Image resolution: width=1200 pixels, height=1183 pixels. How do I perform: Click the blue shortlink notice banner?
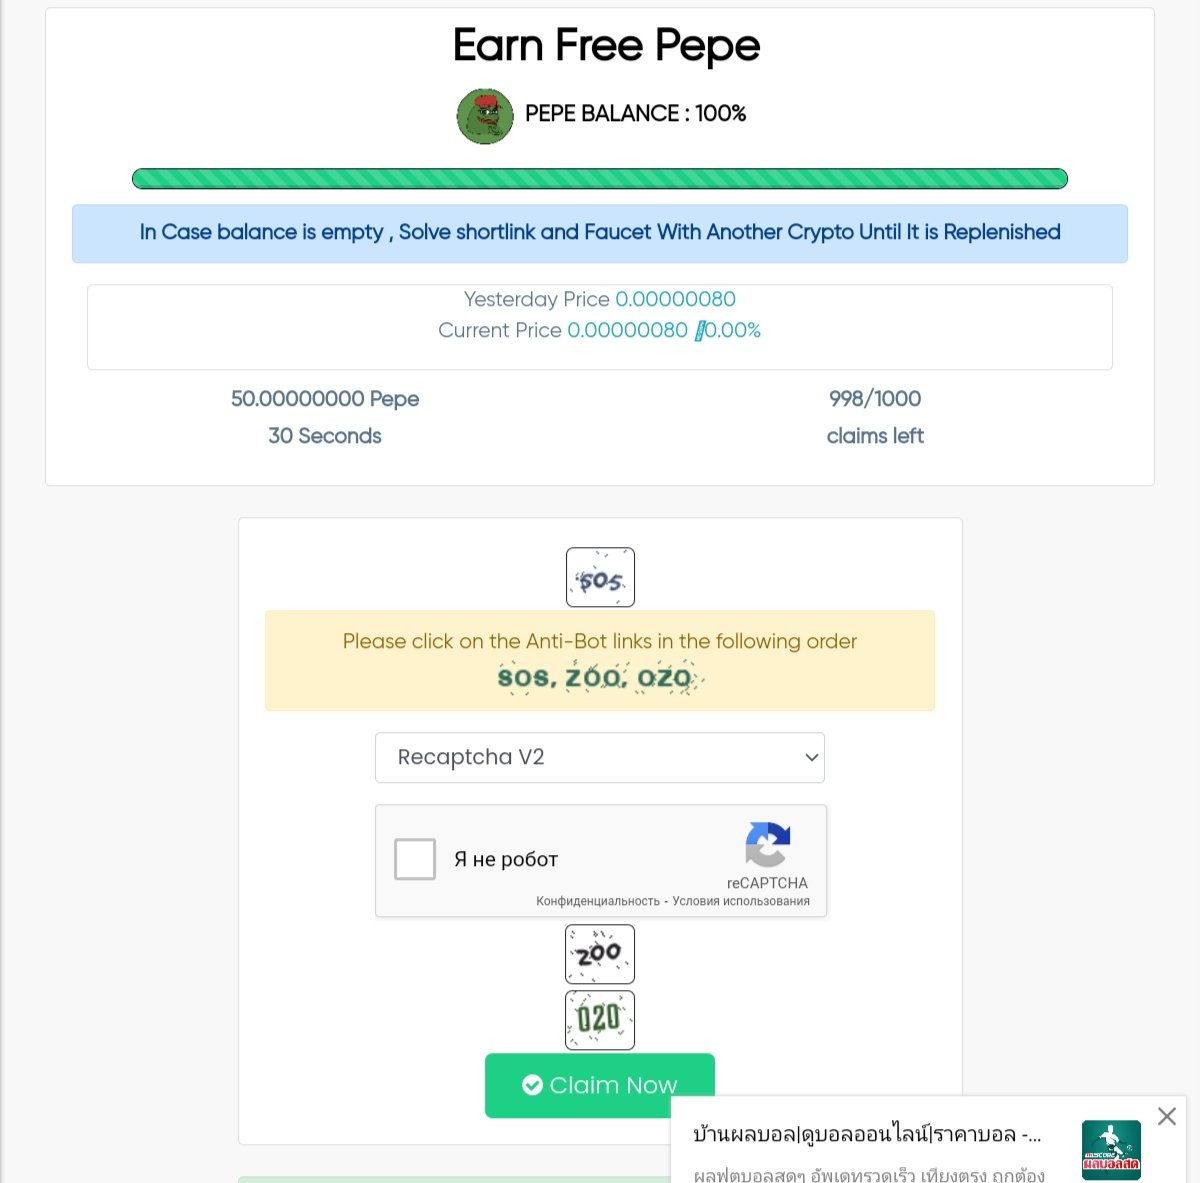600,233
